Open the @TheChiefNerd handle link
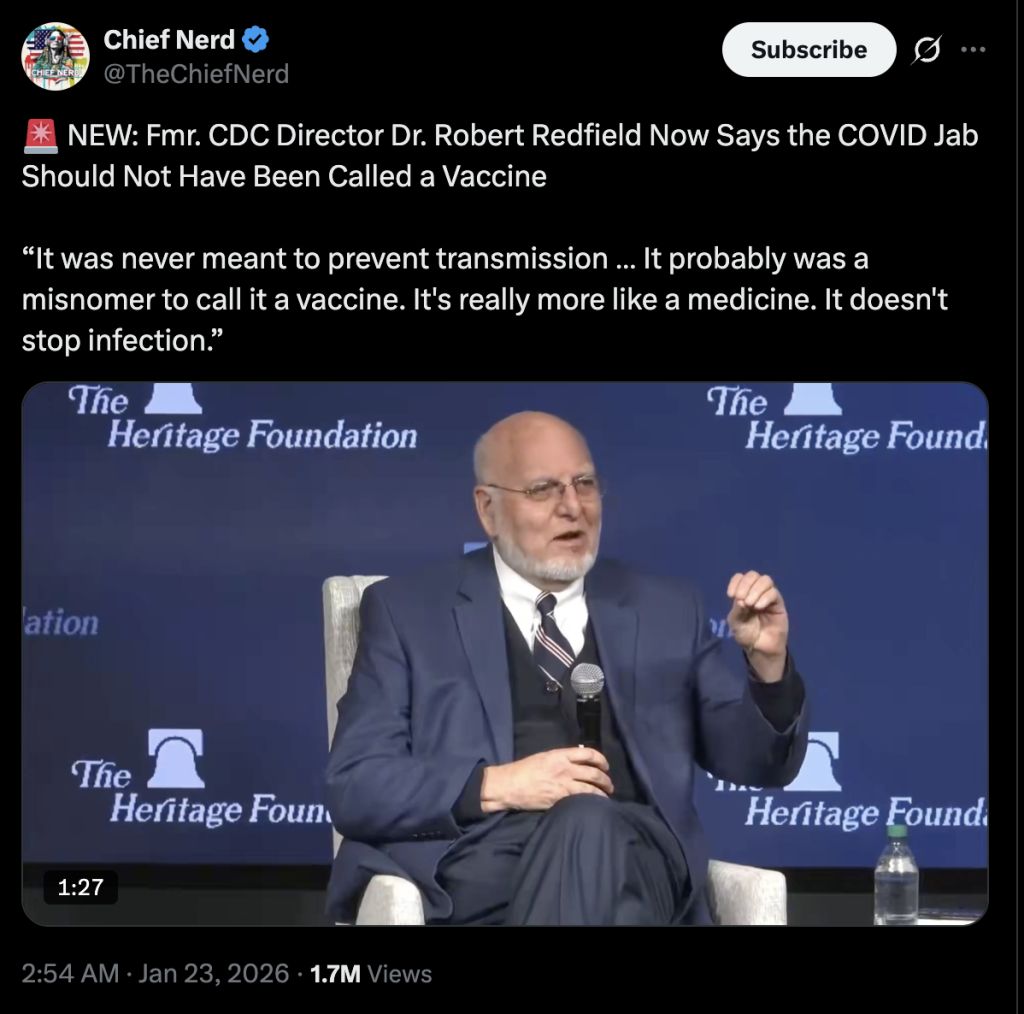 point(196,73)
